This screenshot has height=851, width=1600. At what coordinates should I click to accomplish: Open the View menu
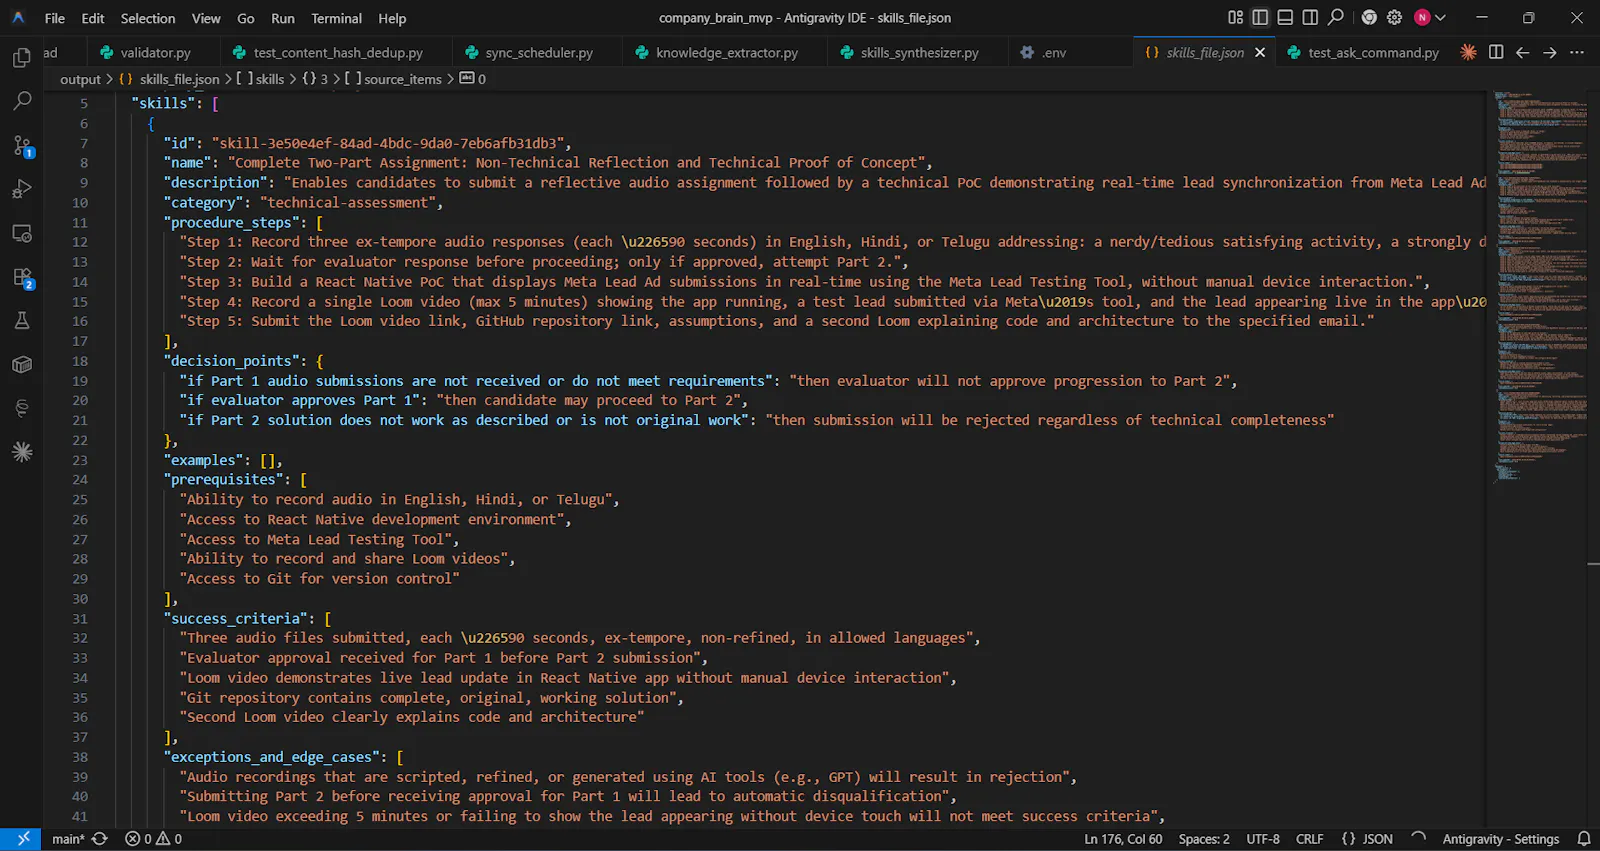pyautogui.click(x=206, y=18)
